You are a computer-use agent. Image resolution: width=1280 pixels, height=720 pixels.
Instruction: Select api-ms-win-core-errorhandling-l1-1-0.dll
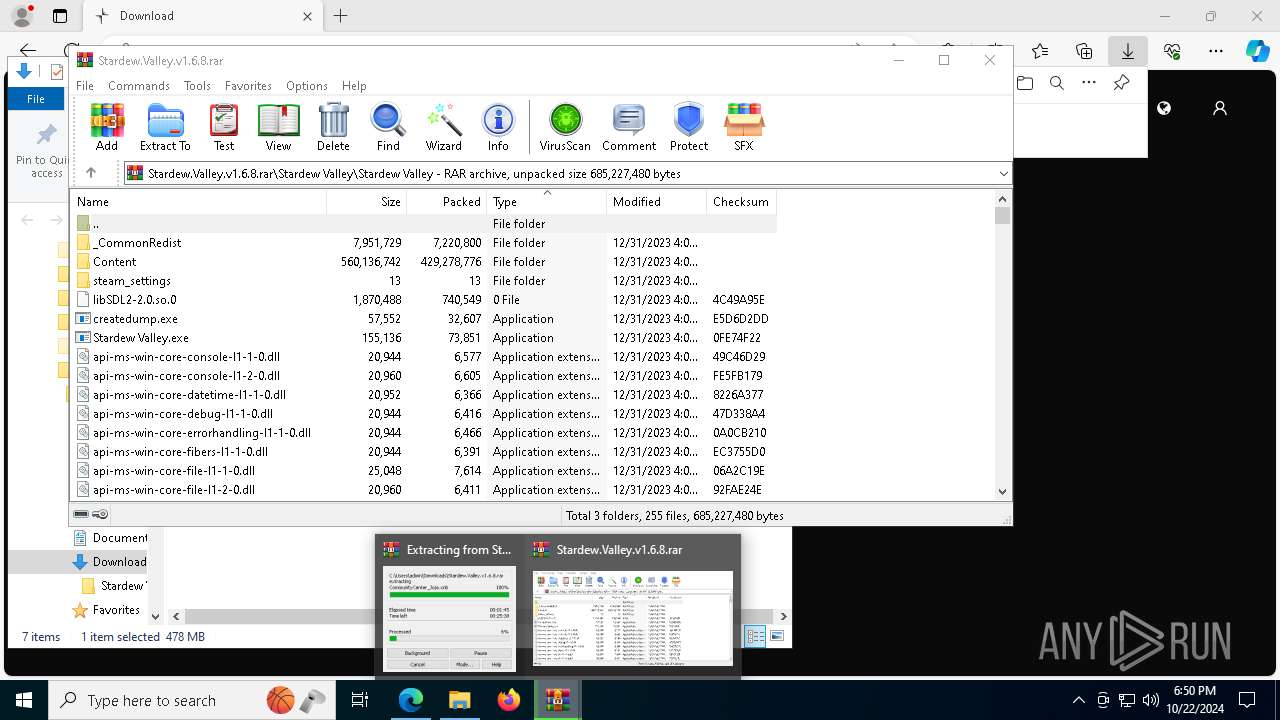click(425, 433)
